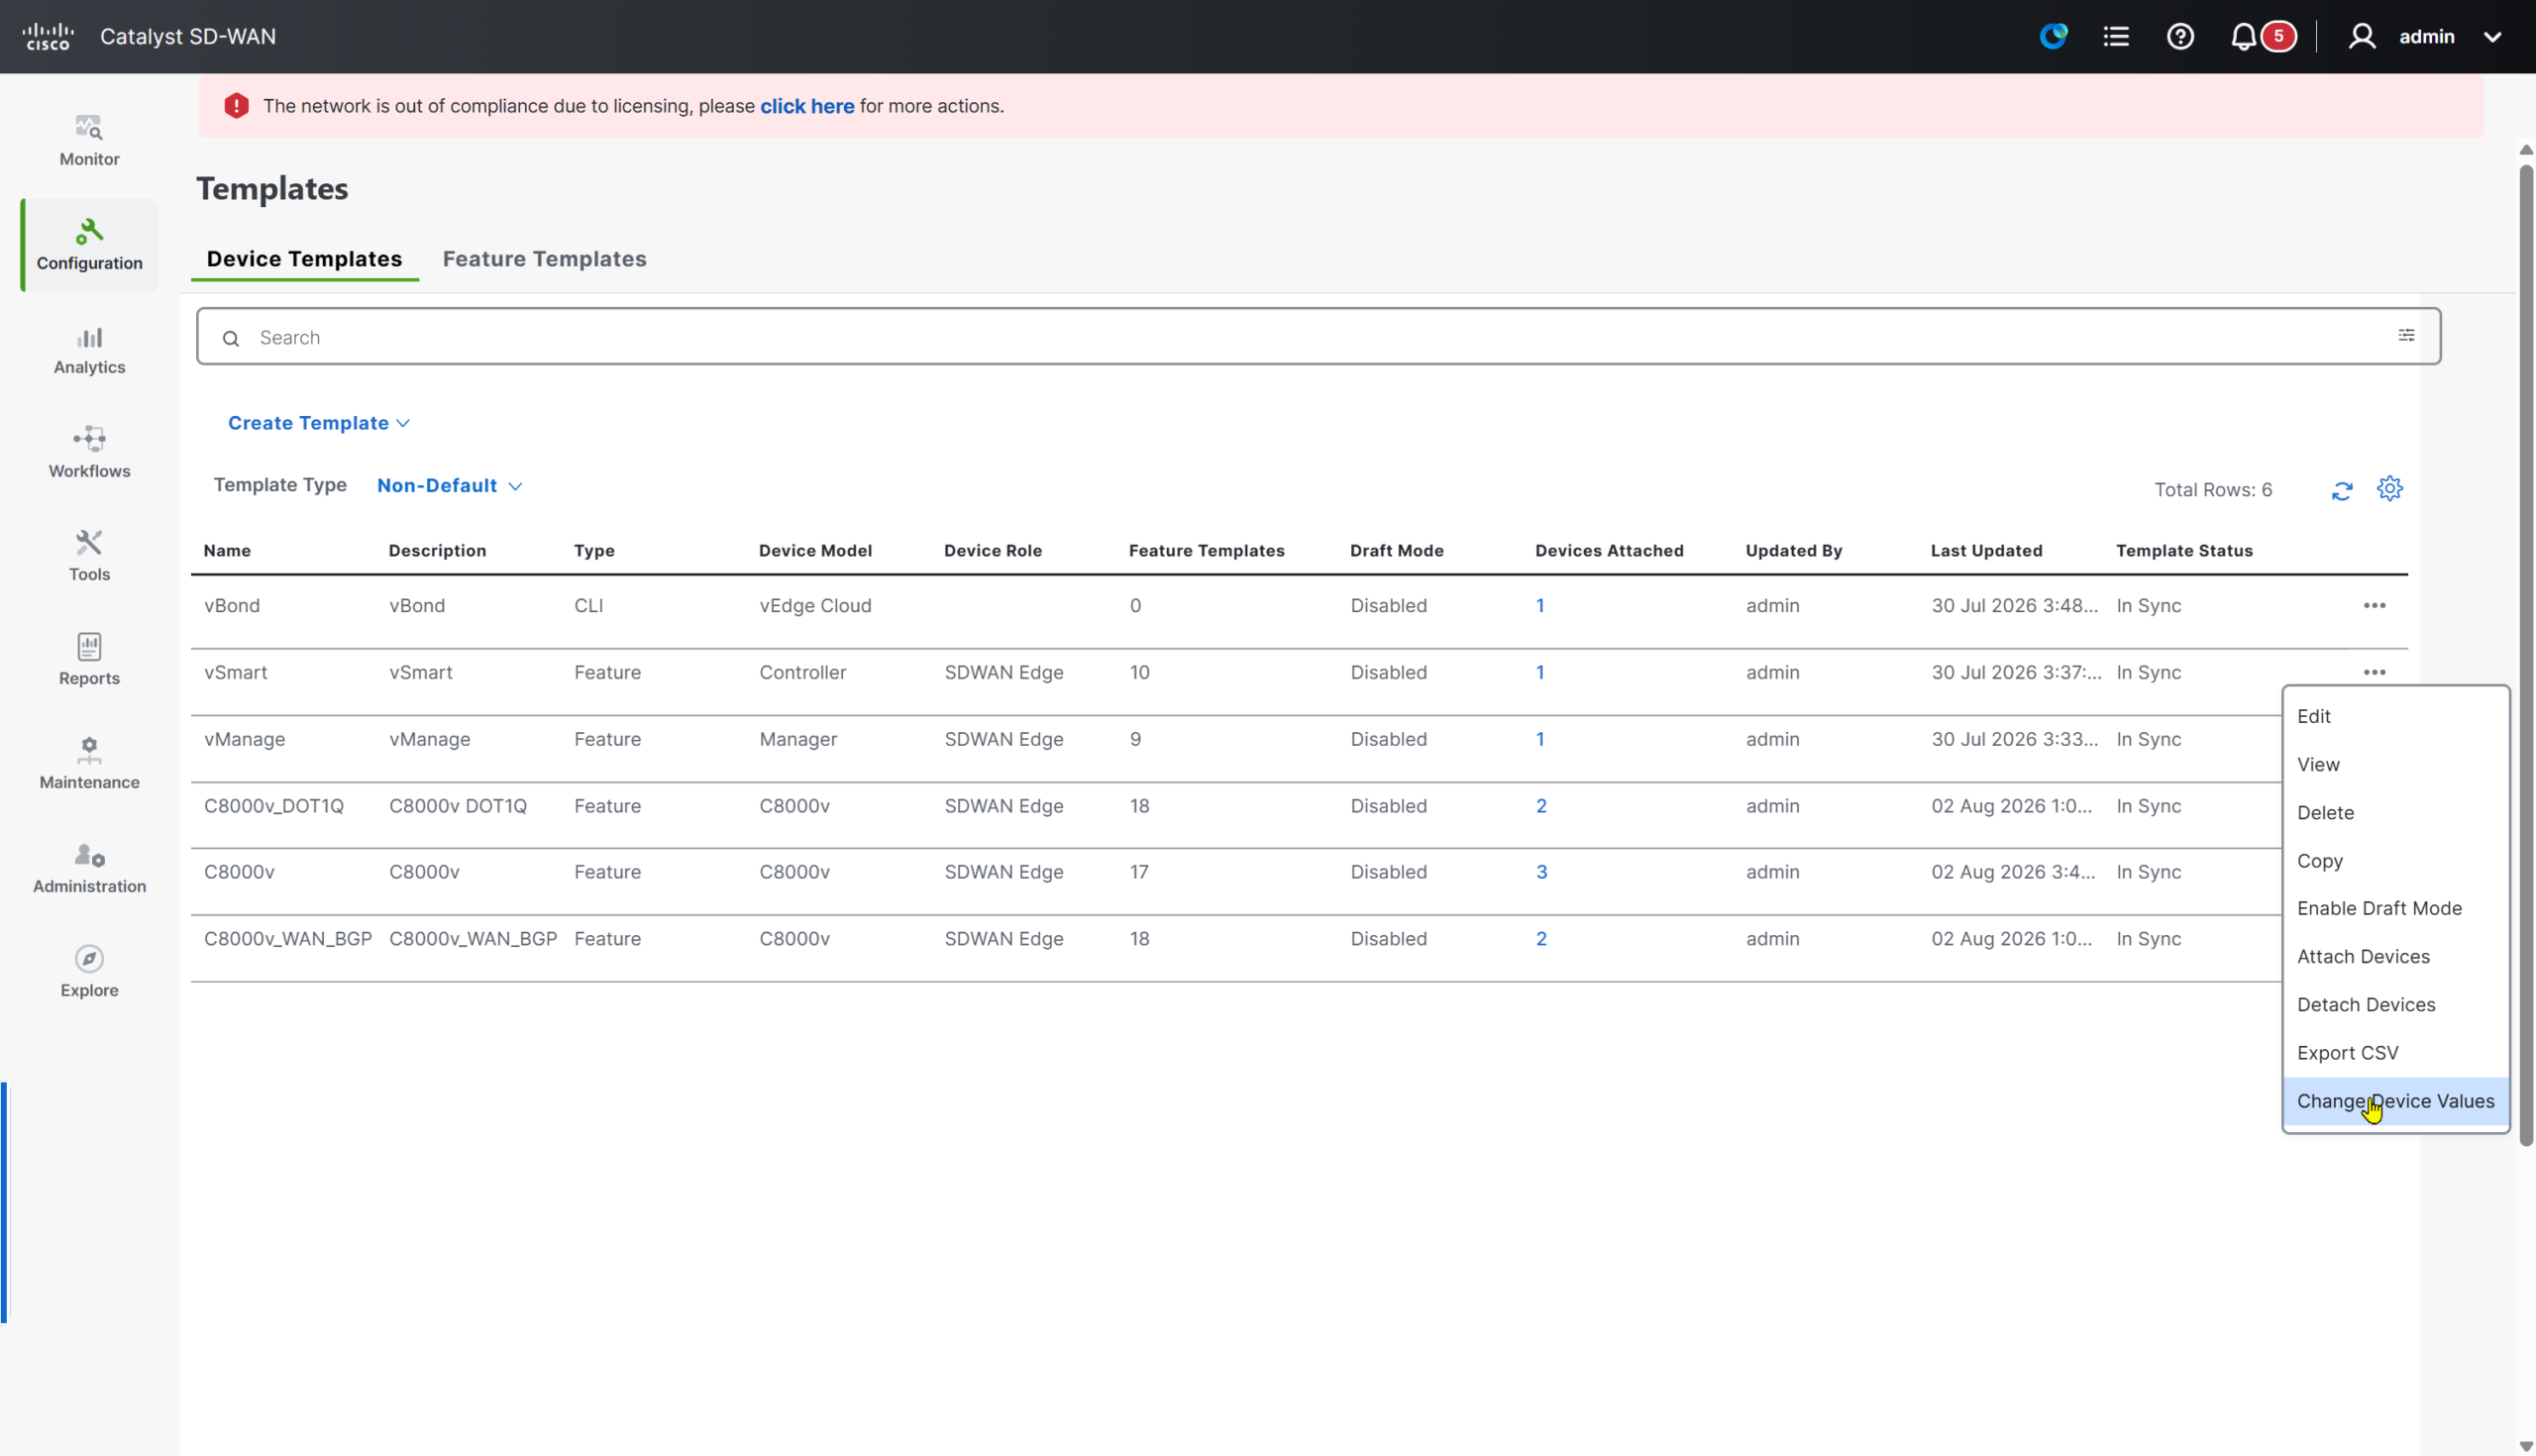Viewport: 2536px width, 1456px height.
Task: Click the admin user profile icon
Action: pos(2361,36)
